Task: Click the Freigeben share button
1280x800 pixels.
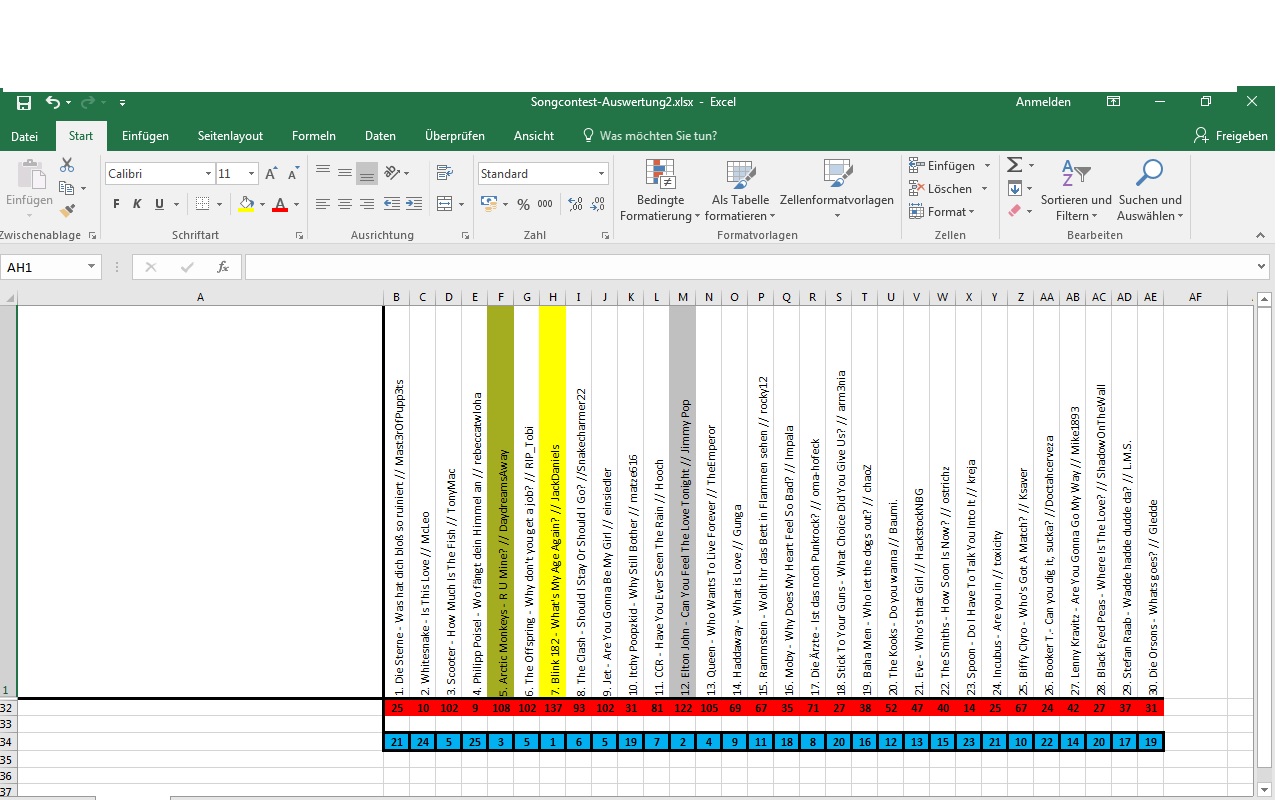Action: (x=1230, y=135)
